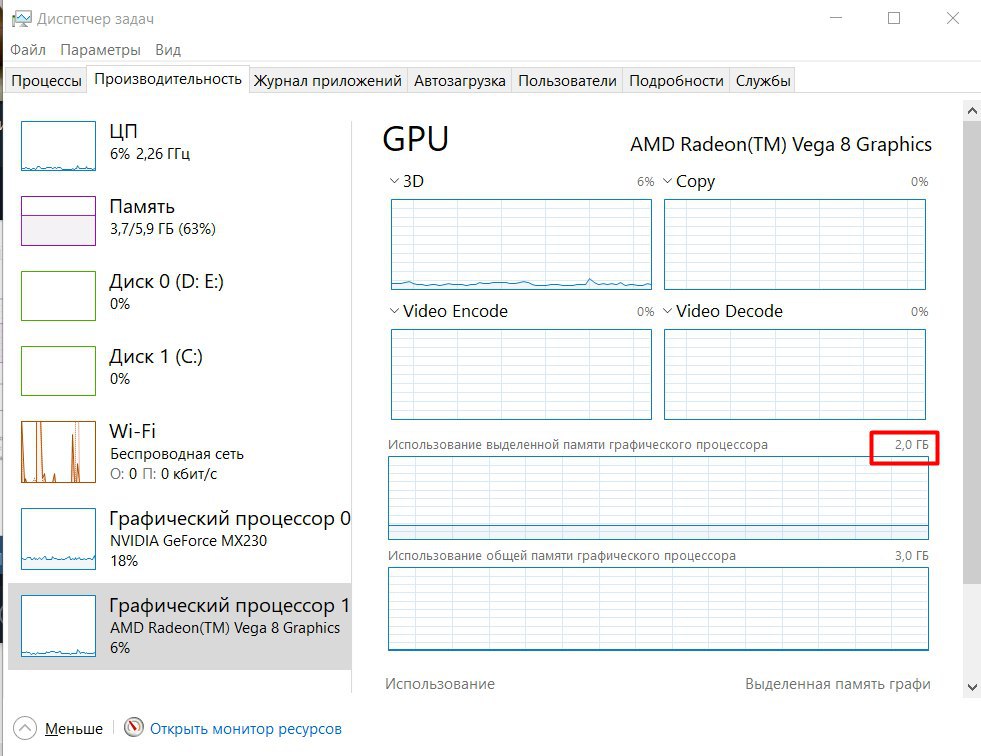Click the Video Encode graph area

[x=521, y=374]
